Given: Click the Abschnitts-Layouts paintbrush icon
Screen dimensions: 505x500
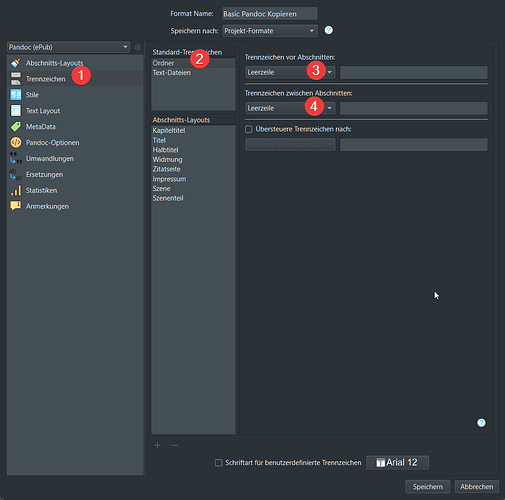Looking at the screenshot, I should tap(16, 63).
